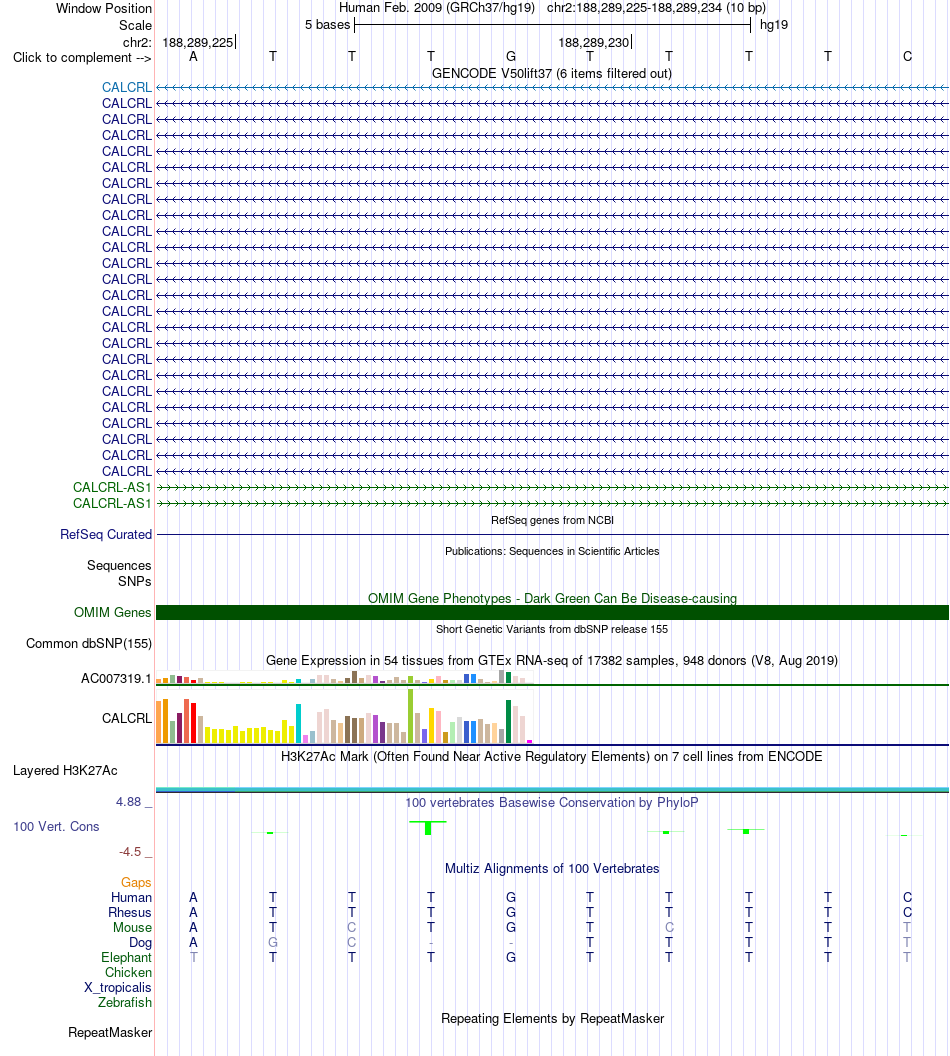950x1056 pixels.
Task: Click 'G' base in Human alignment row
Action: click(x=511, y=898)
